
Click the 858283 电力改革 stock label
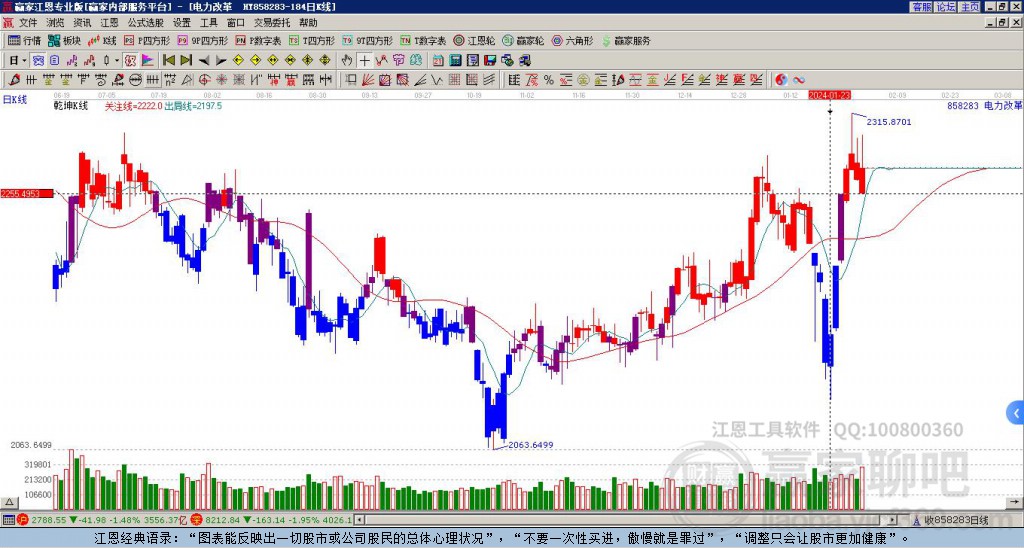984,105
